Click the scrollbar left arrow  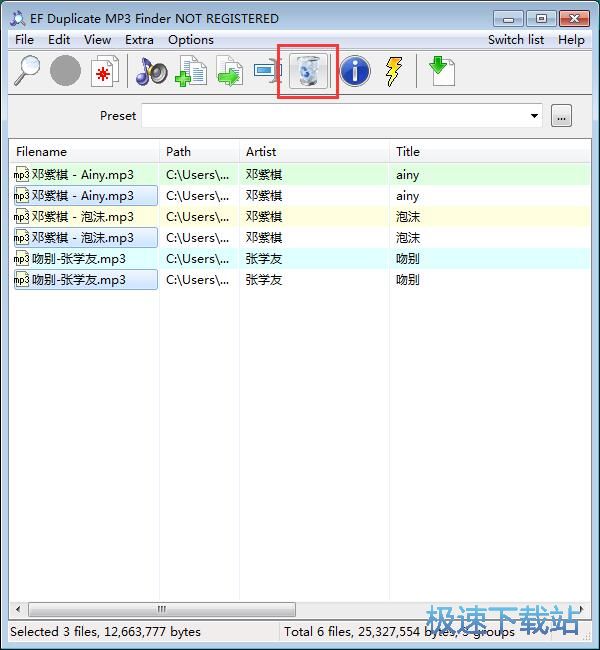click(x=18, y=609)
